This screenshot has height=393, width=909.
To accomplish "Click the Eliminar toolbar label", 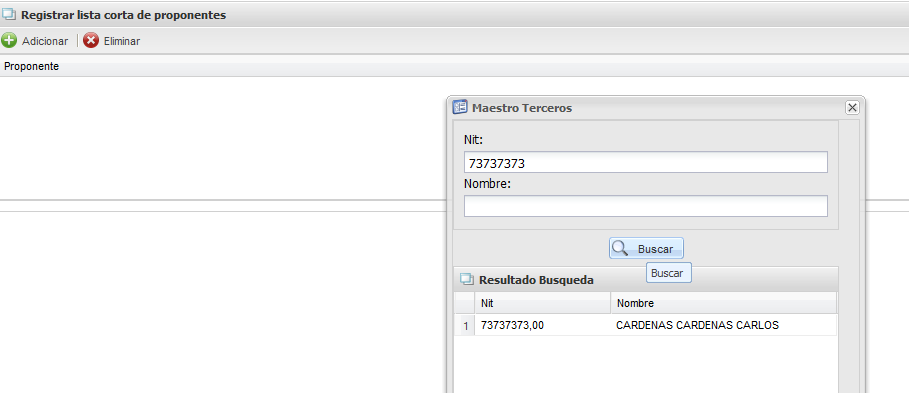I will [x=122, y=41].
